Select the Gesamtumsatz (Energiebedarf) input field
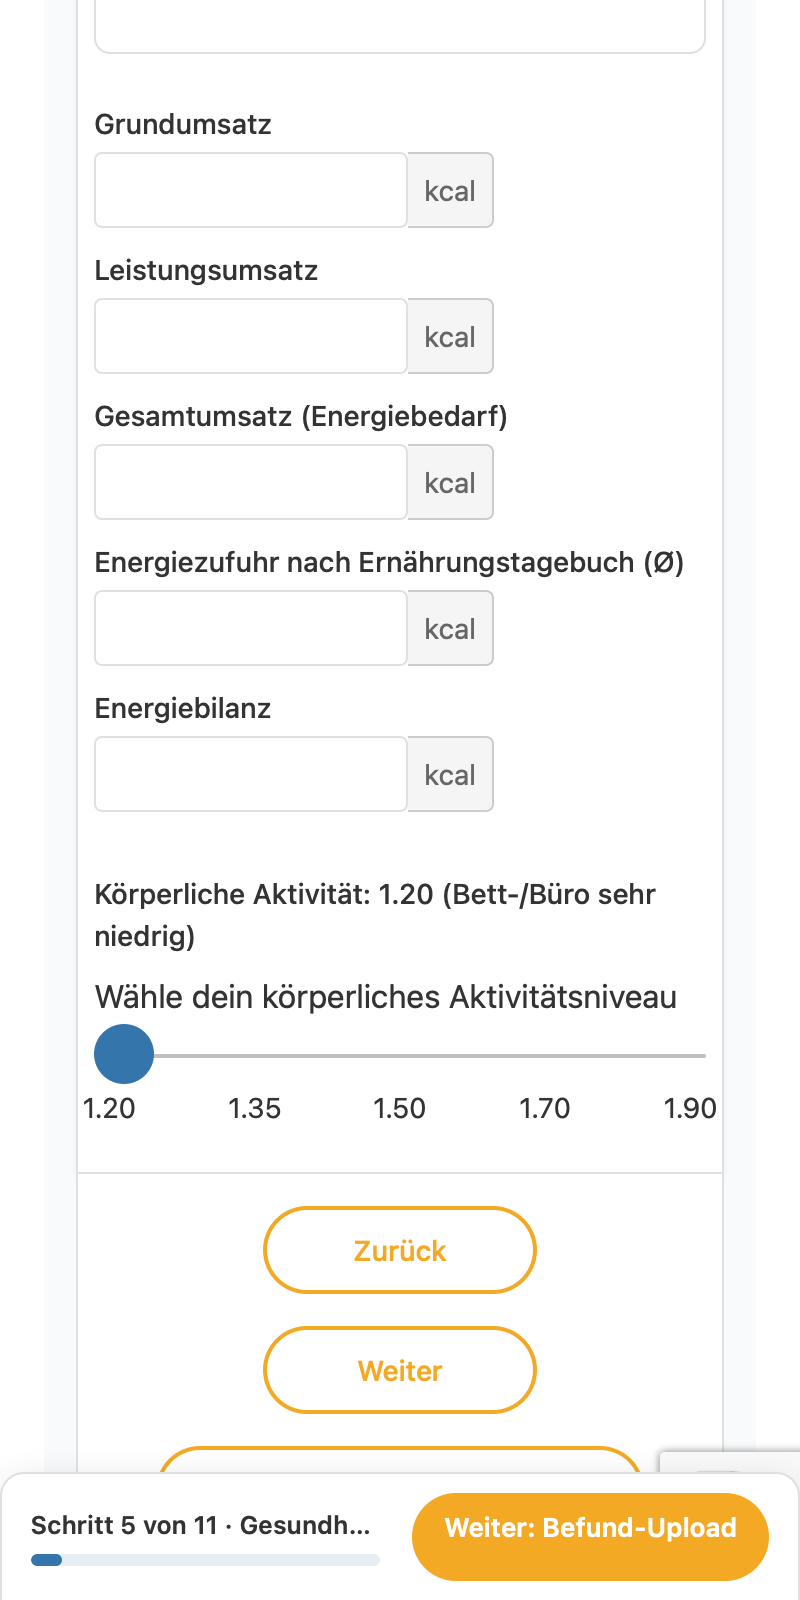The image size is (800, 1600). tap(251, 482)
